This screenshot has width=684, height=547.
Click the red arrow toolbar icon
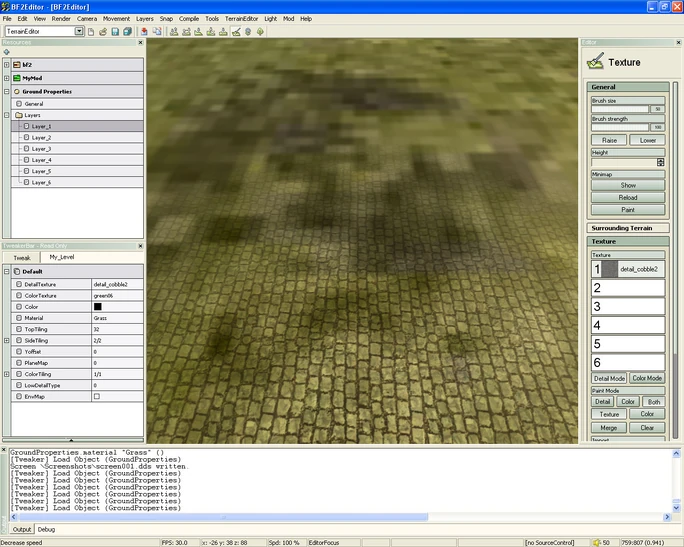coord(144,31)
